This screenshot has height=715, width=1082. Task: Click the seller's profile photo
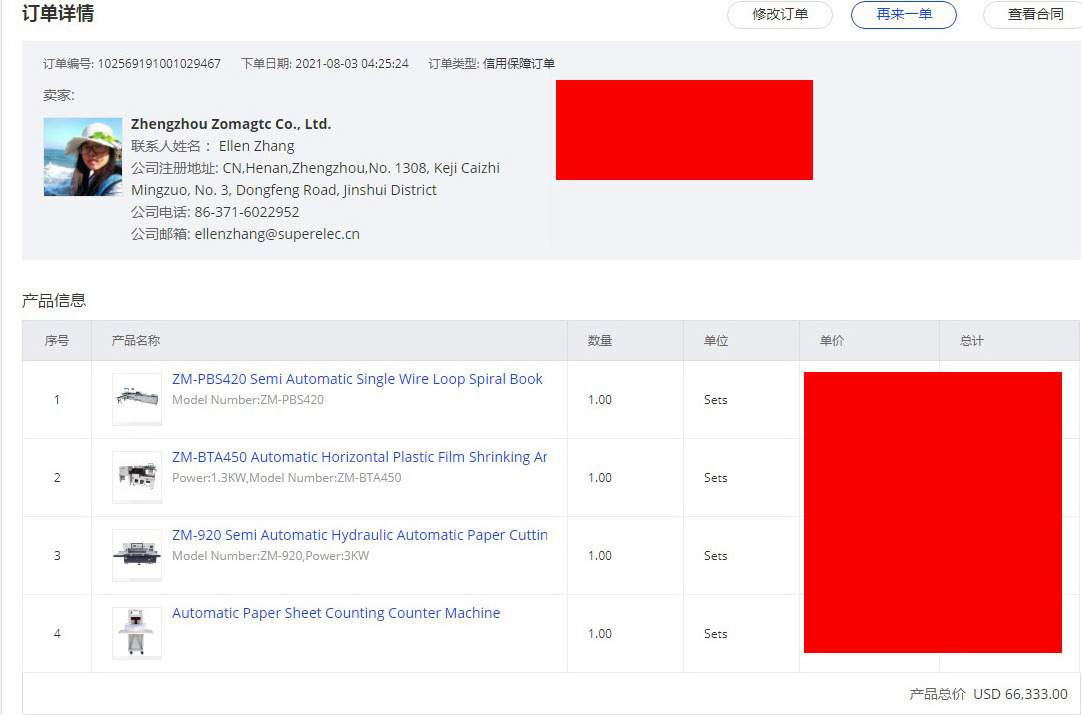pyautogui.click(x=83, y=157)
